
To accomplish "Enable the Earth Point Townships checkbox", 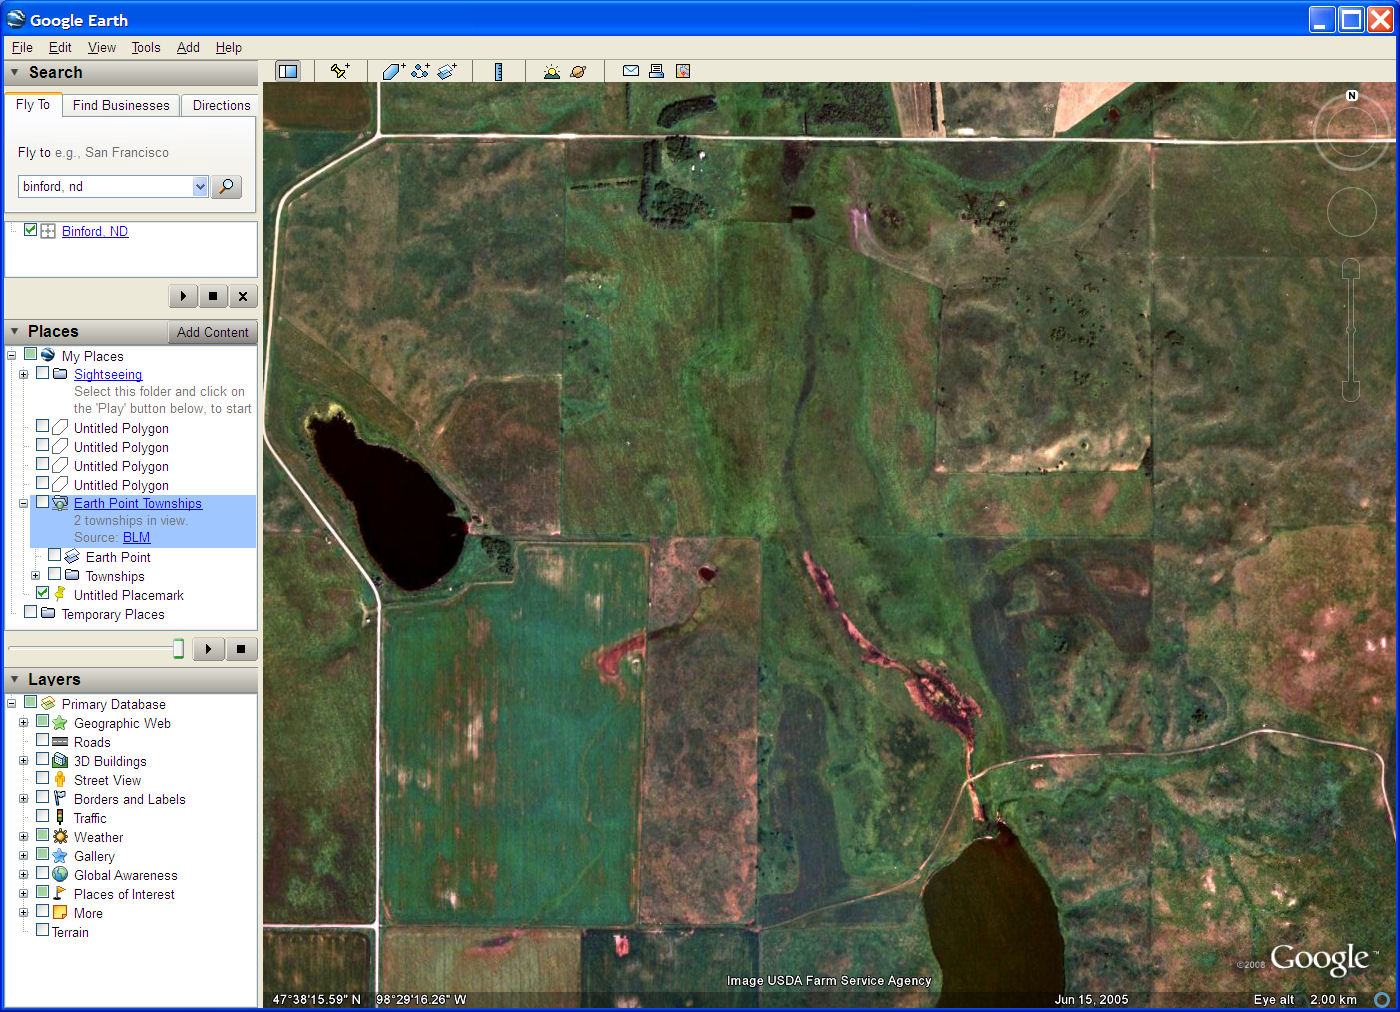I will [x=42, y=502].
